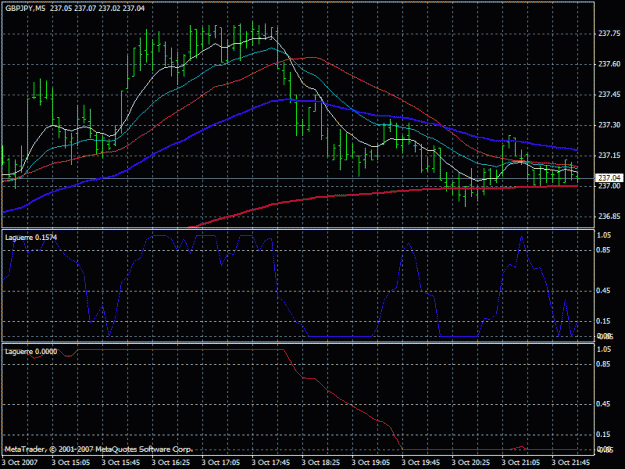
Task: Click the 3 Oct 2007 date label
Action: pos(20,463)
